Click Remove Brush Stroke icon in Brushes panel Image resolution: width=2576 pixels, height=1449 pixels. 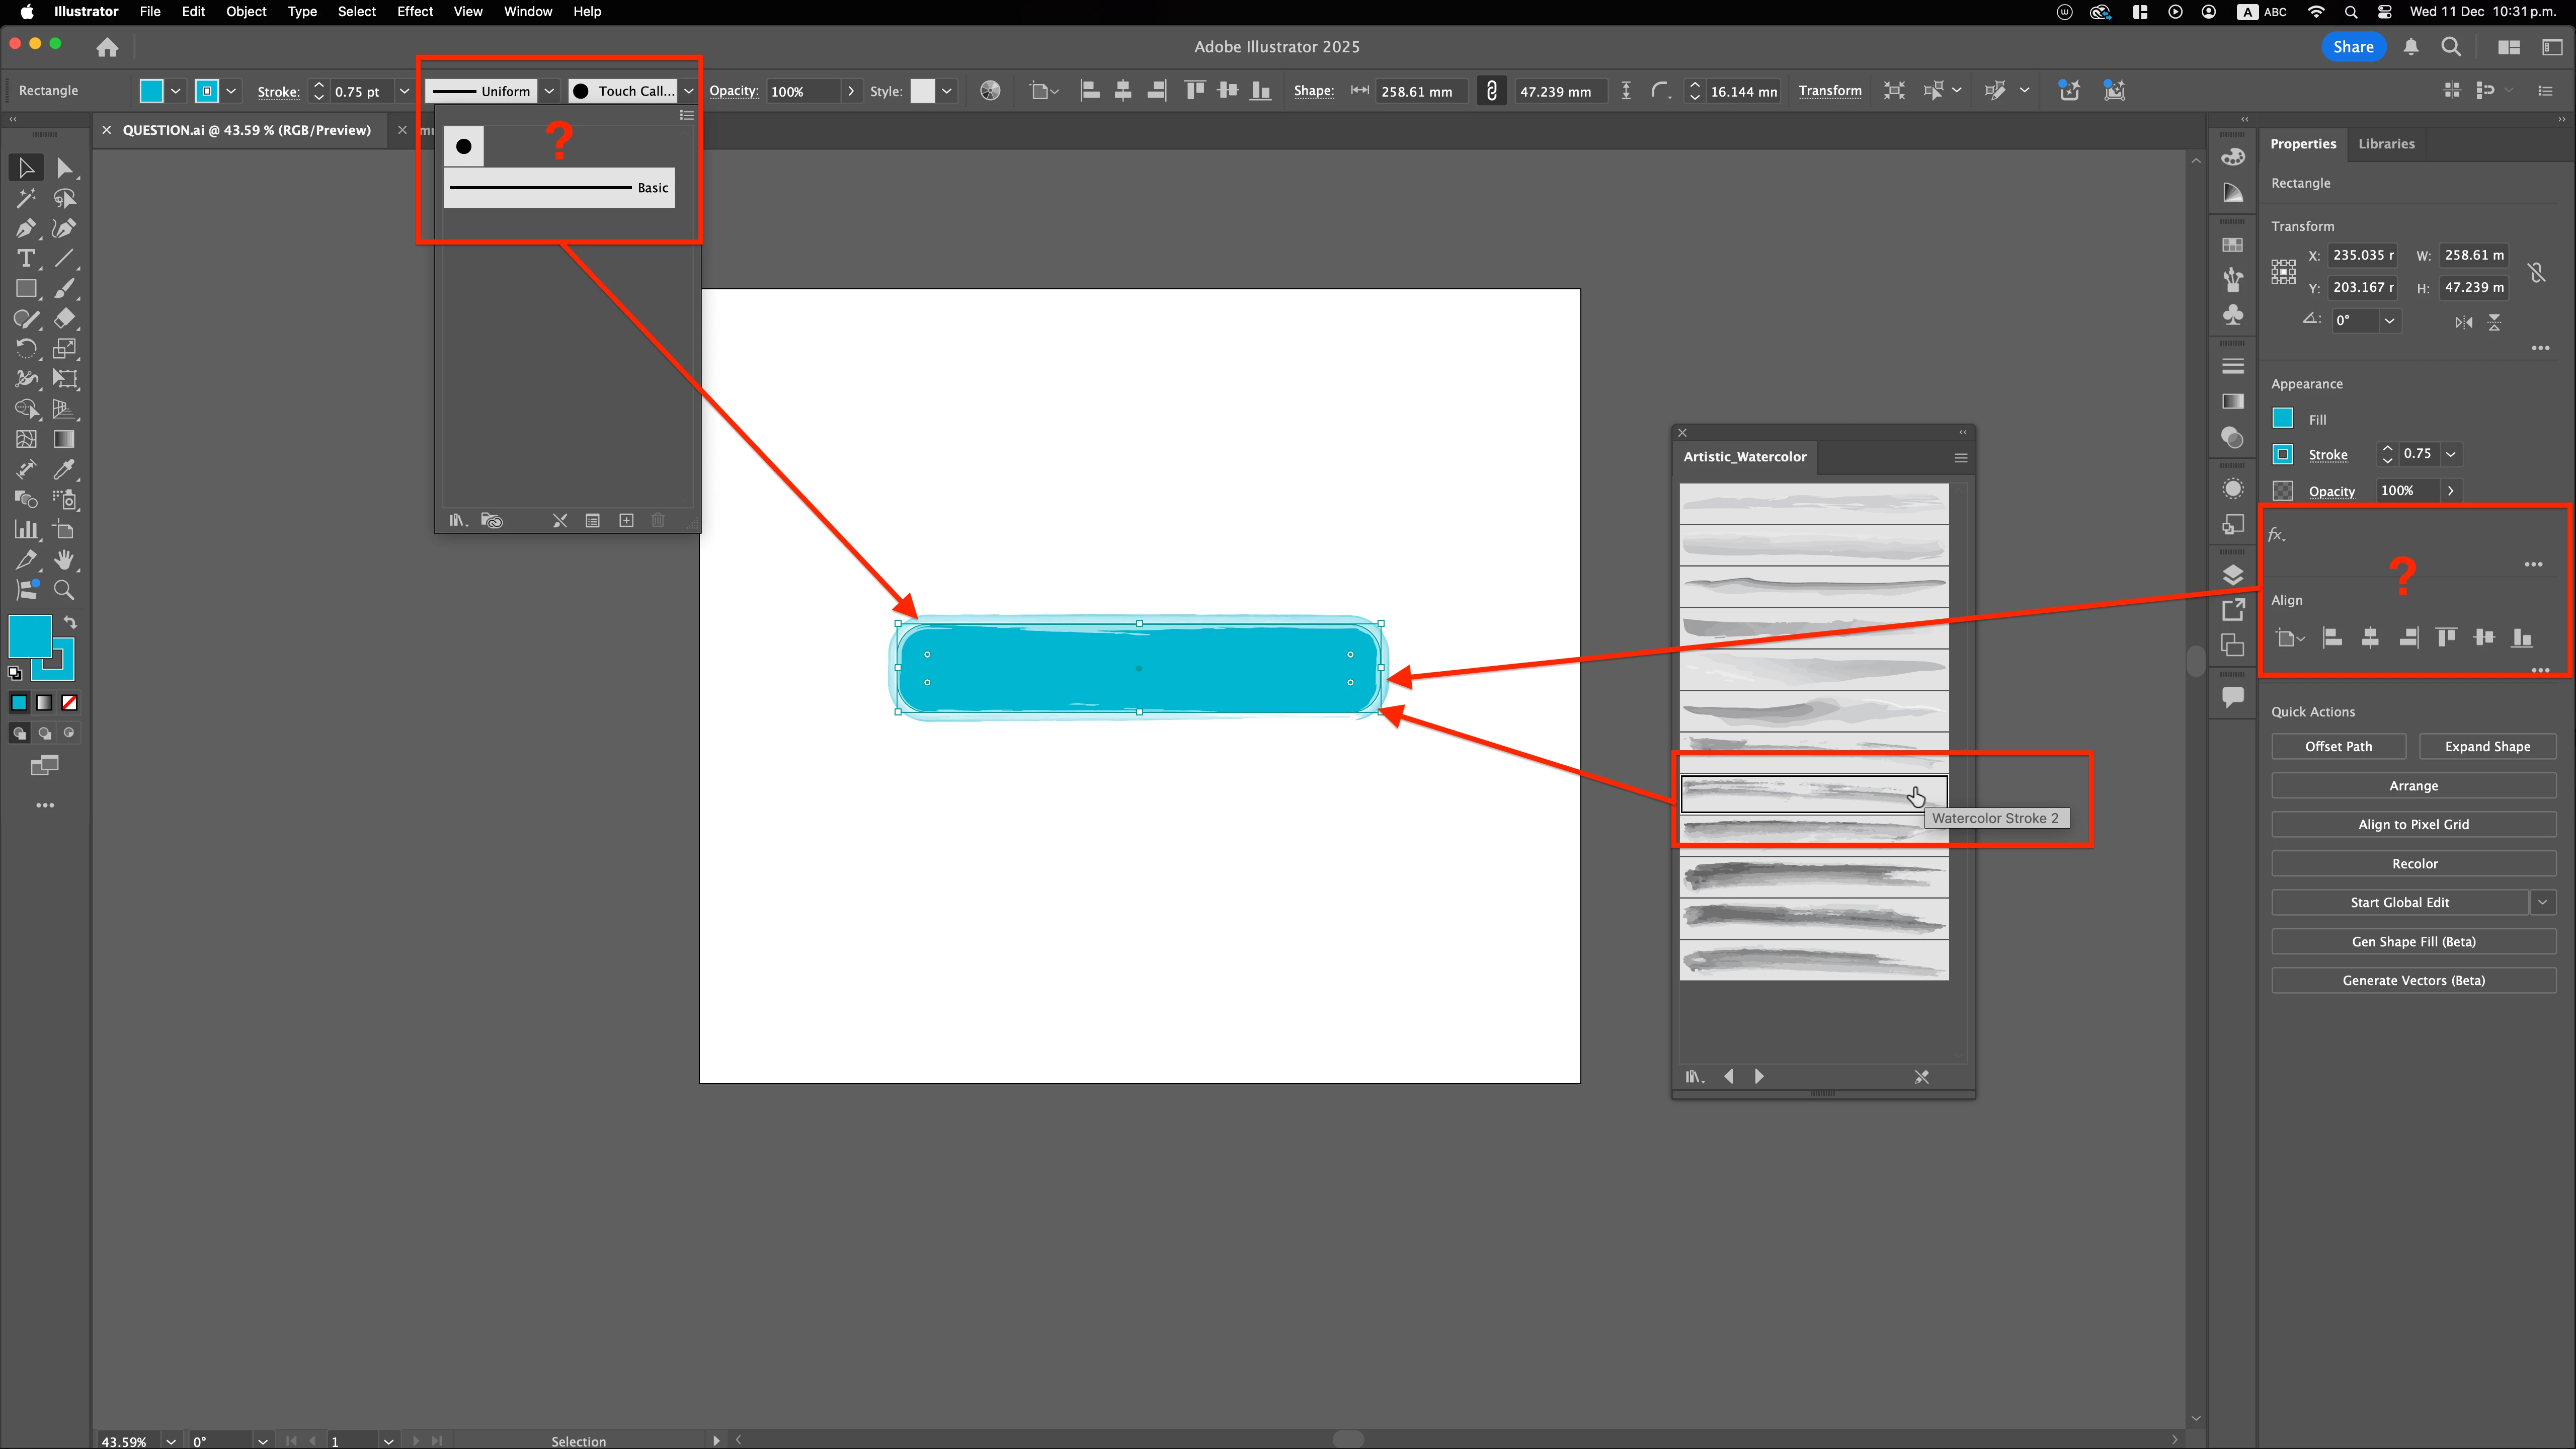pos(560,520)
